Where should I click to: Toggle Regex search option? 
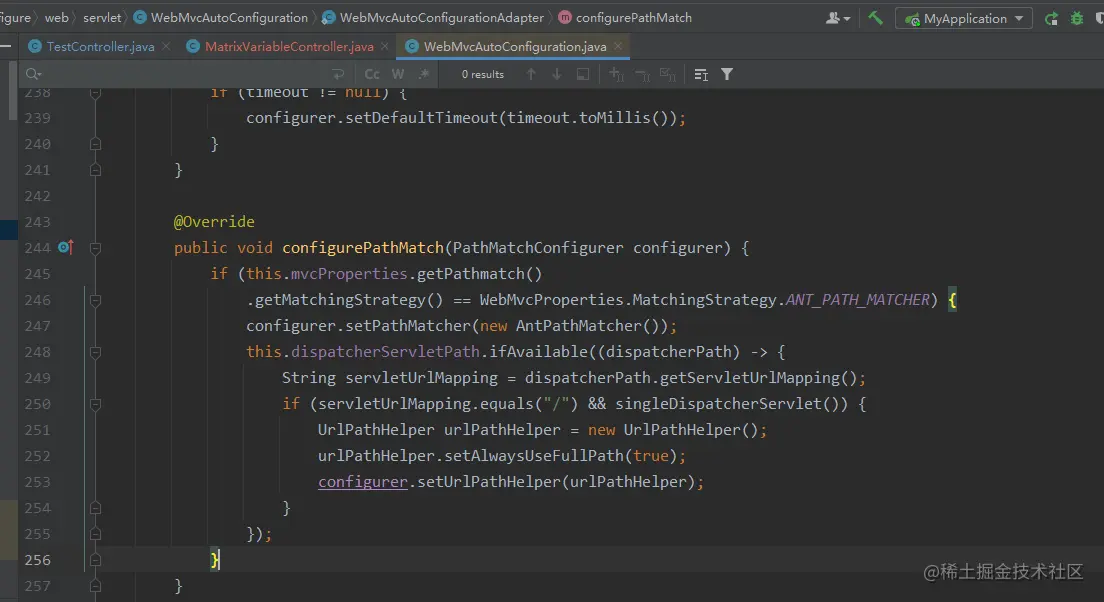coord(424,74)
